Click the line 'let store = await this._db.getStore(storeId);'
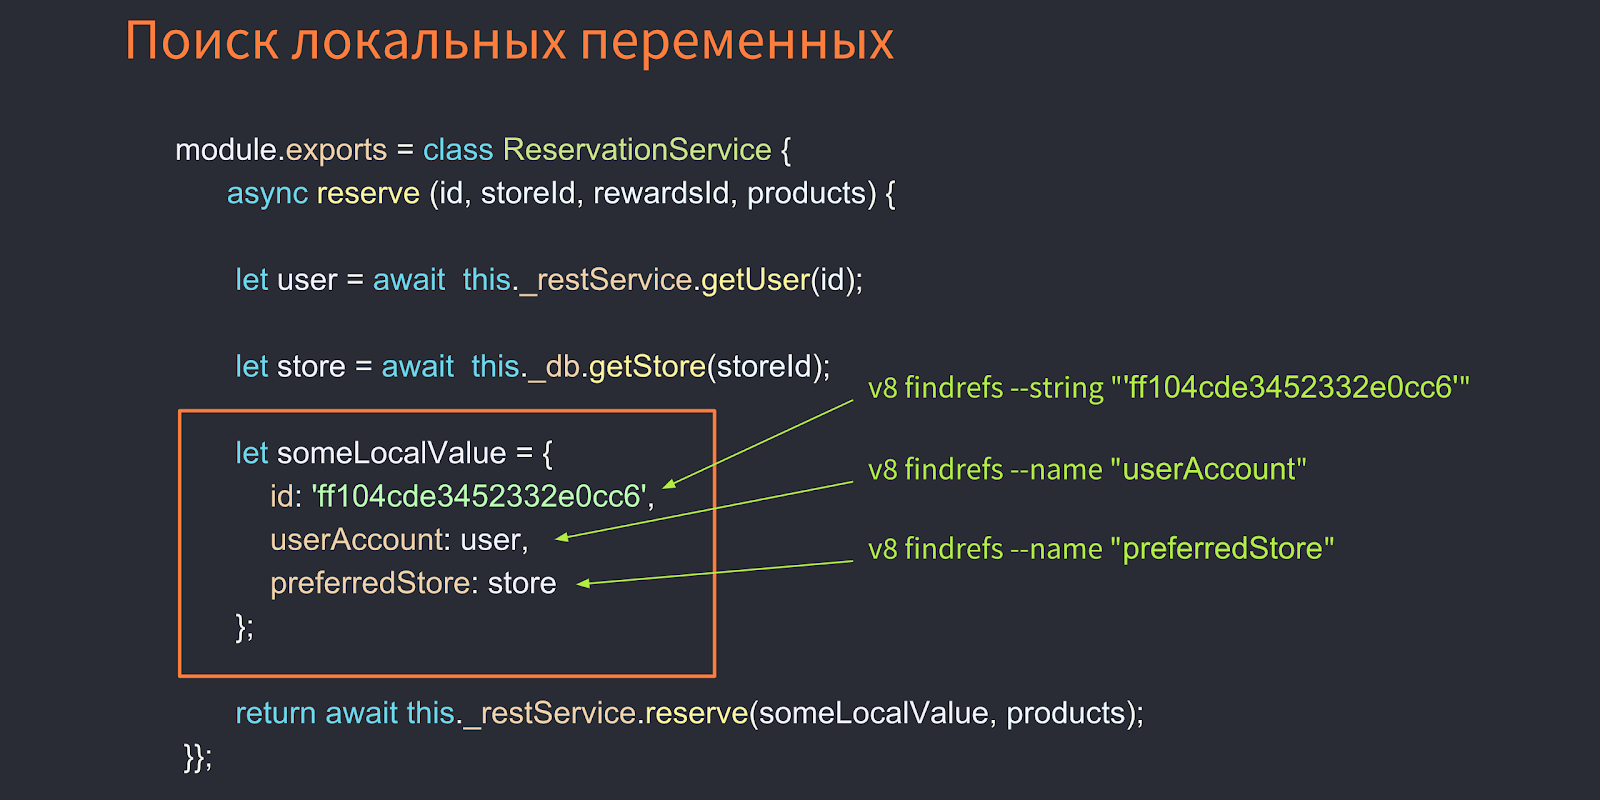The height and width of the screenshot is (800, 1600). [x=533, y=367]
